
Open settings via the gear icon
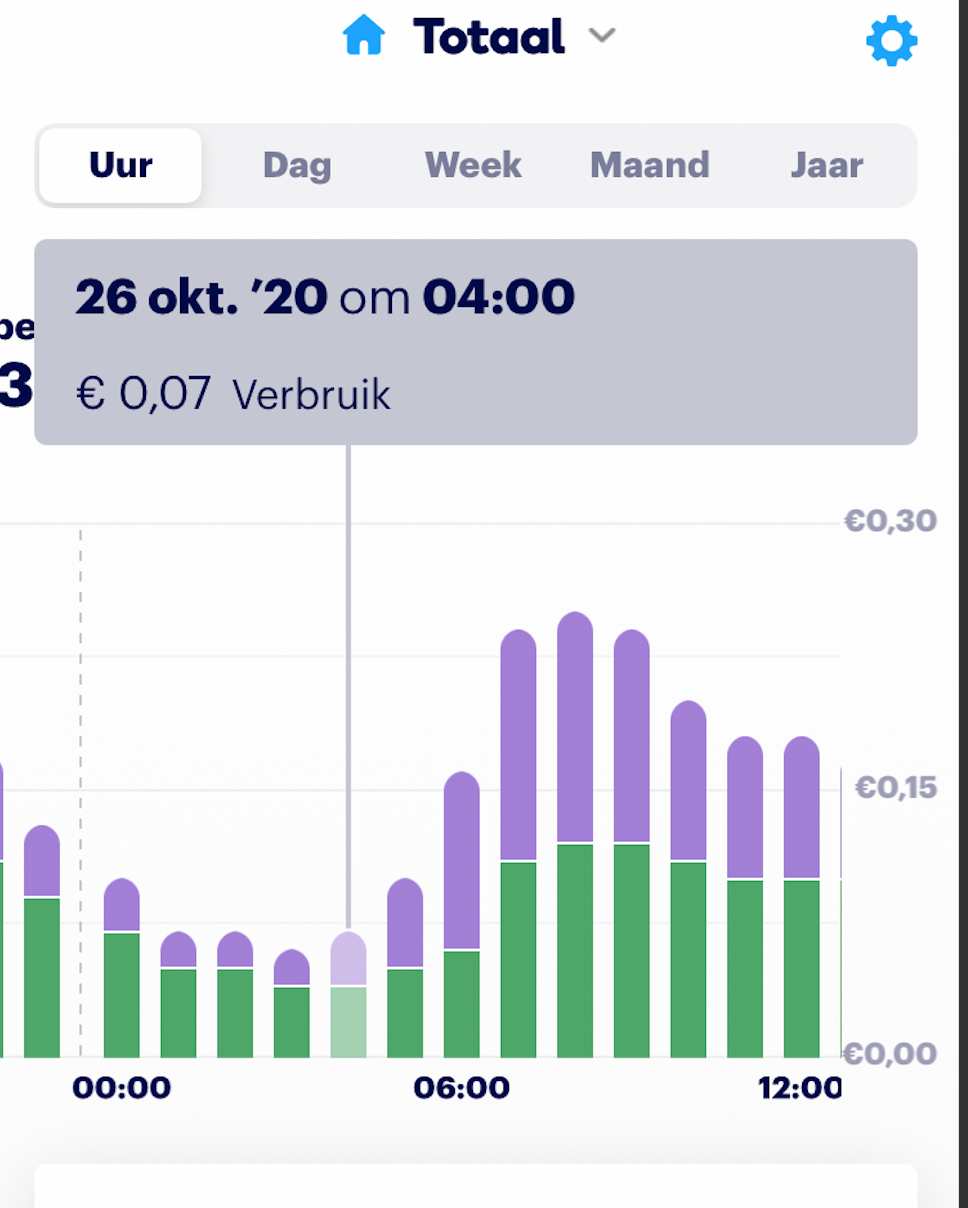[891, 41]
